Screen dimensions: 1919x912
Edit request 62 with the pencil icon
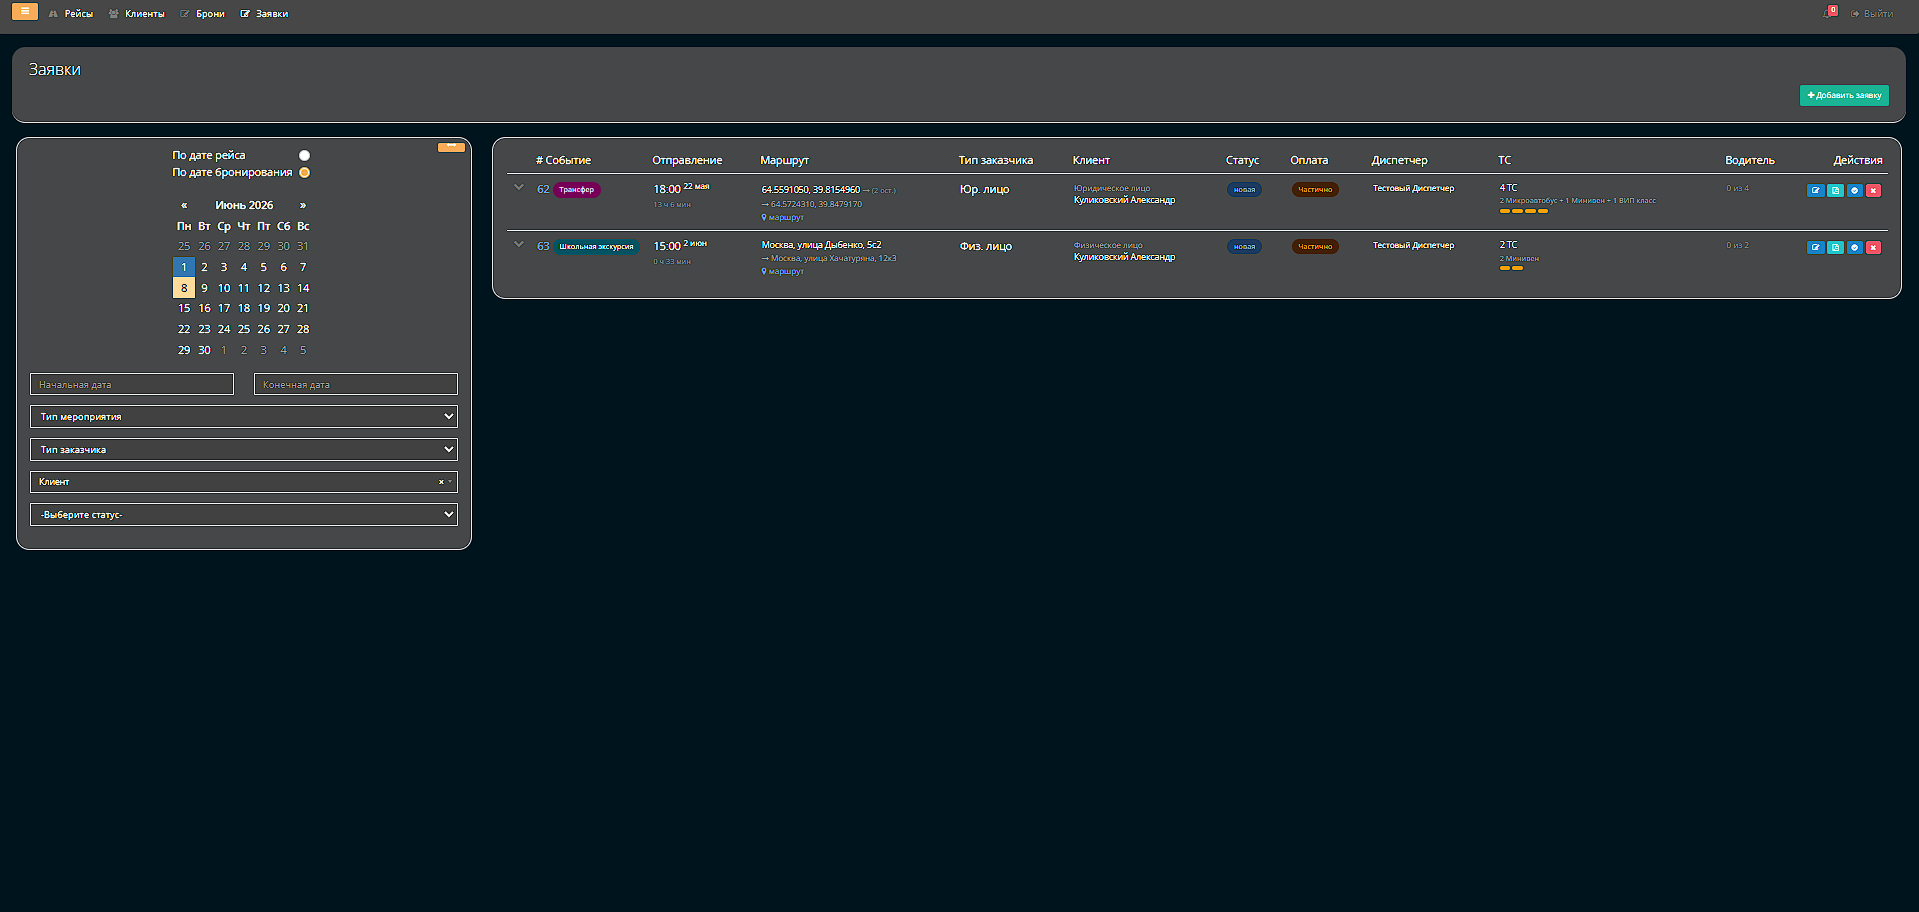(1816, 190)
